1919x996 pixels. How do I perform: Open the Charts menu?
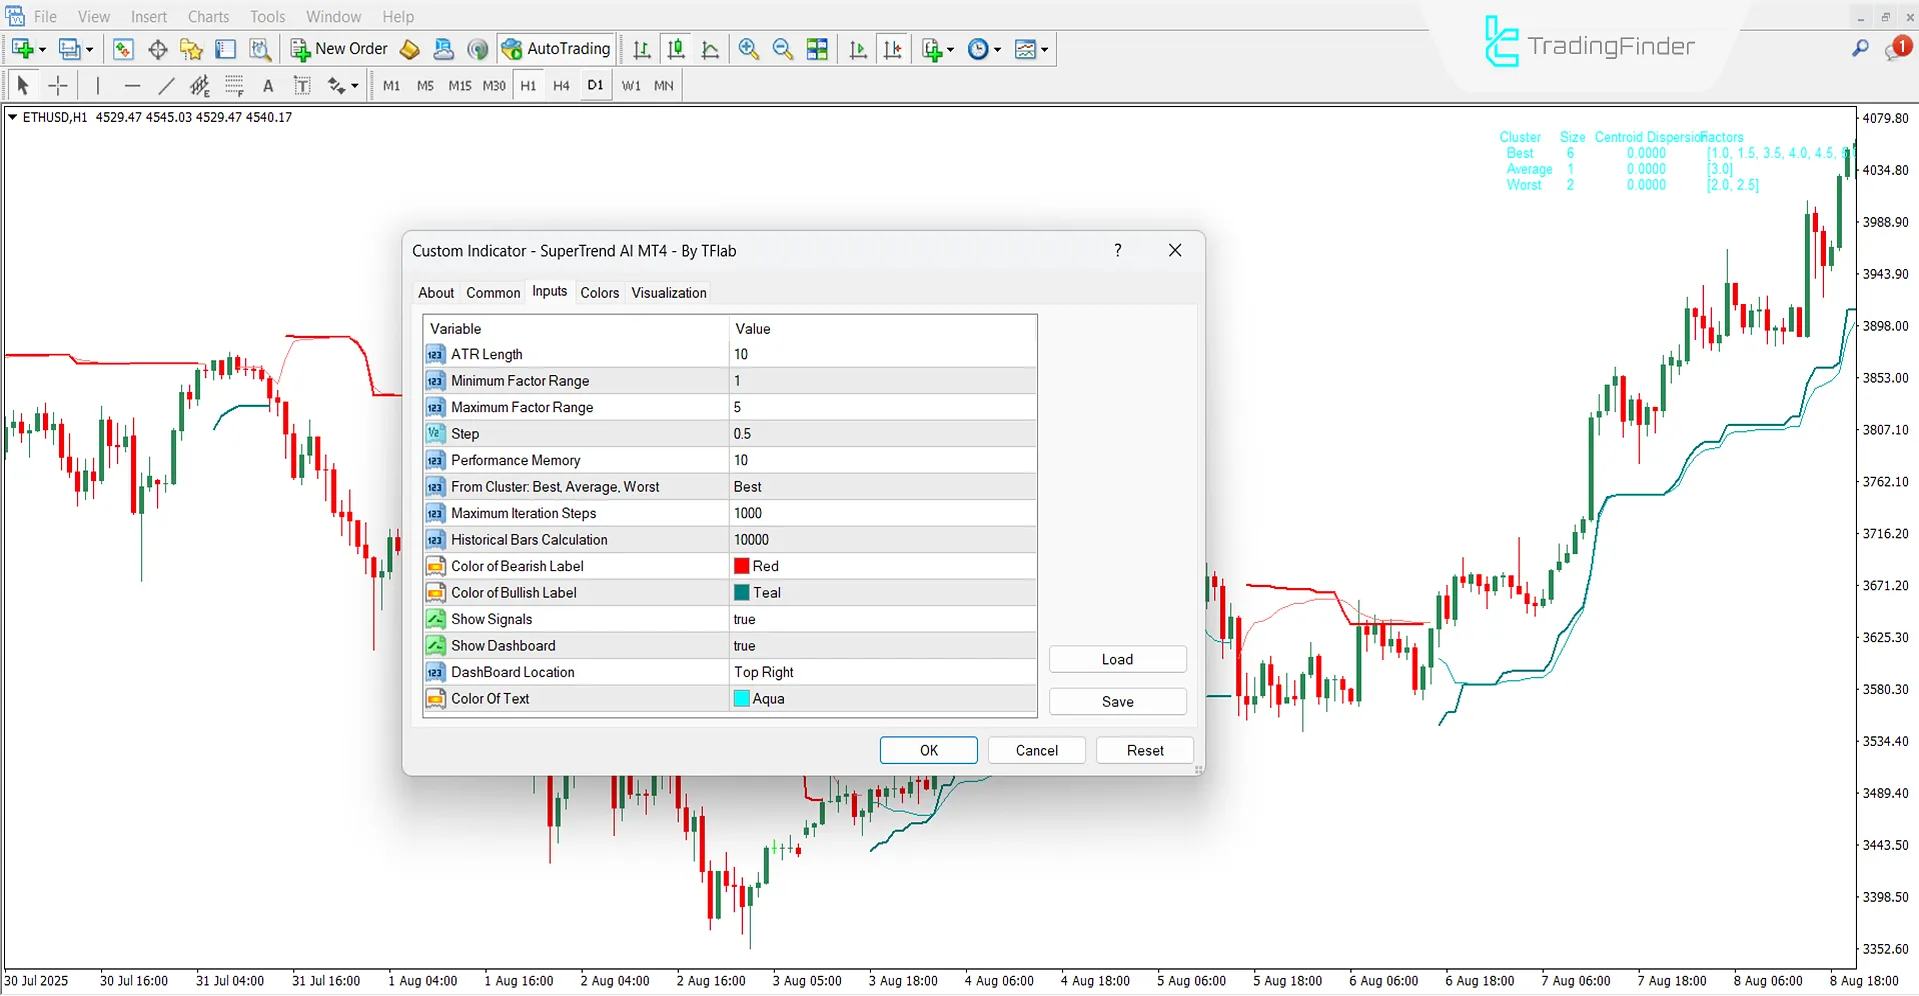click(x=207, y=16)
